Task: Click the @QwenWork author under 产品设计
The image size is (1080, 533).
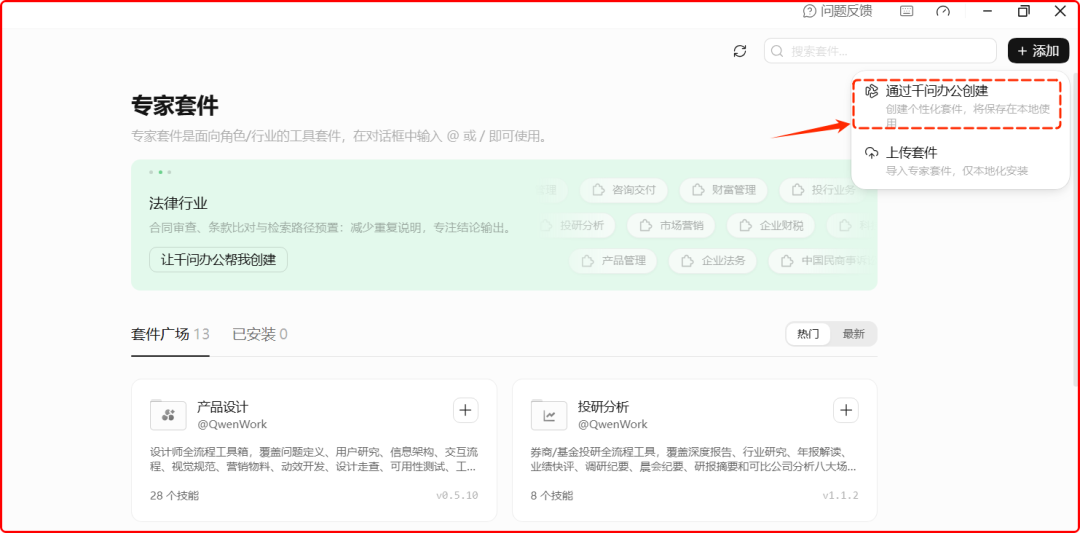Action: coord(232,424)
